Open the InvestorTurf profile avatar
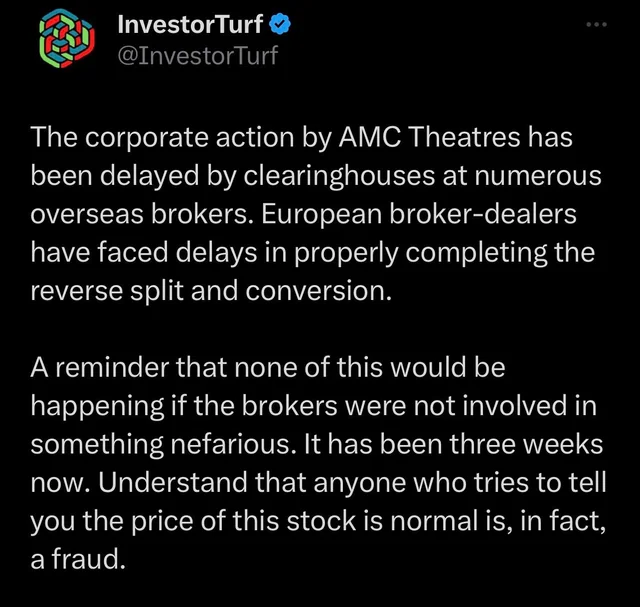The image size is (640, 607). (67, 38)
